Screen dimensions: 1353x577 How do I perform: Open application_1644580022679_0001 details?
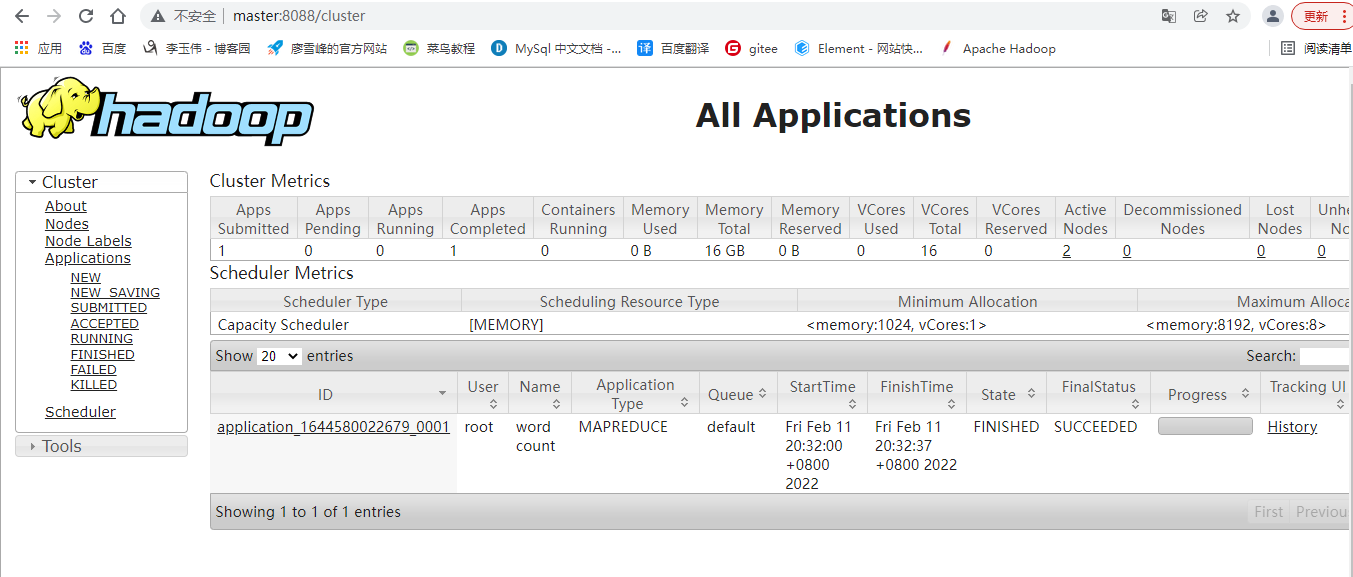tap(333, 427)
